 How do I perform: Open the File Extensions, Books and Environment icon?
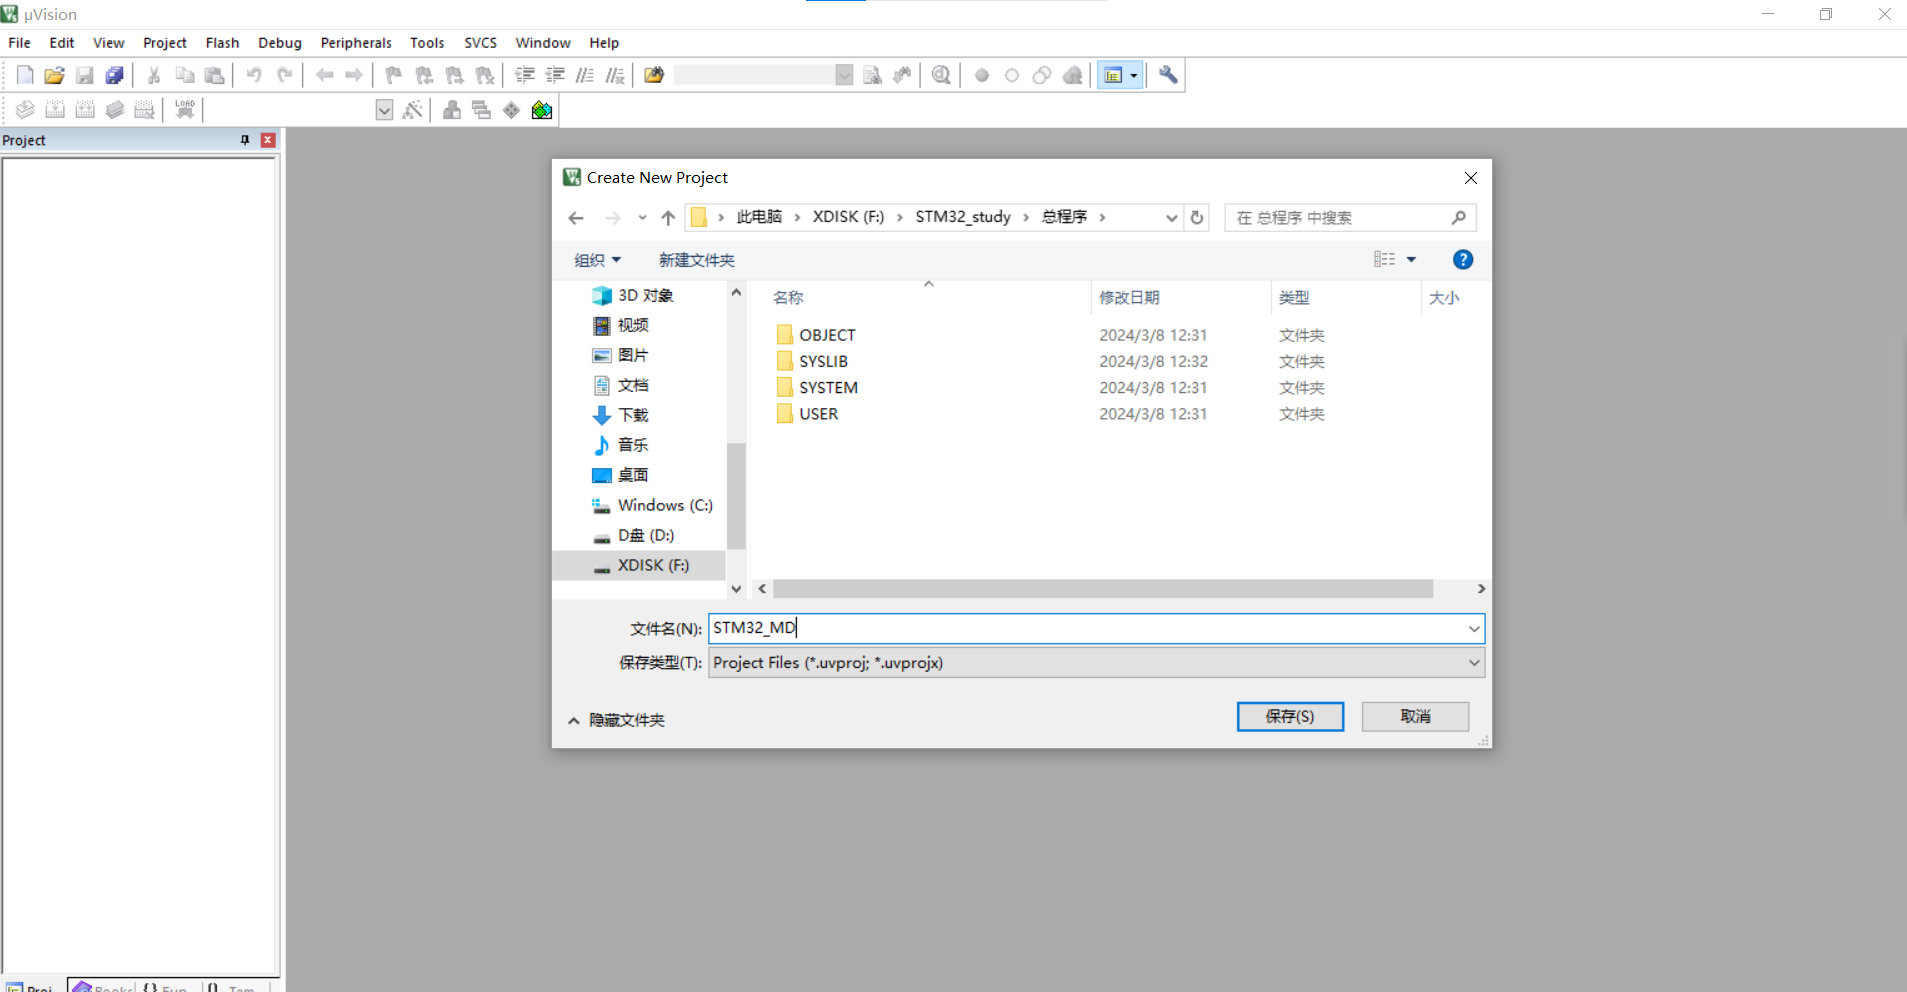click(x=452, y=110)
